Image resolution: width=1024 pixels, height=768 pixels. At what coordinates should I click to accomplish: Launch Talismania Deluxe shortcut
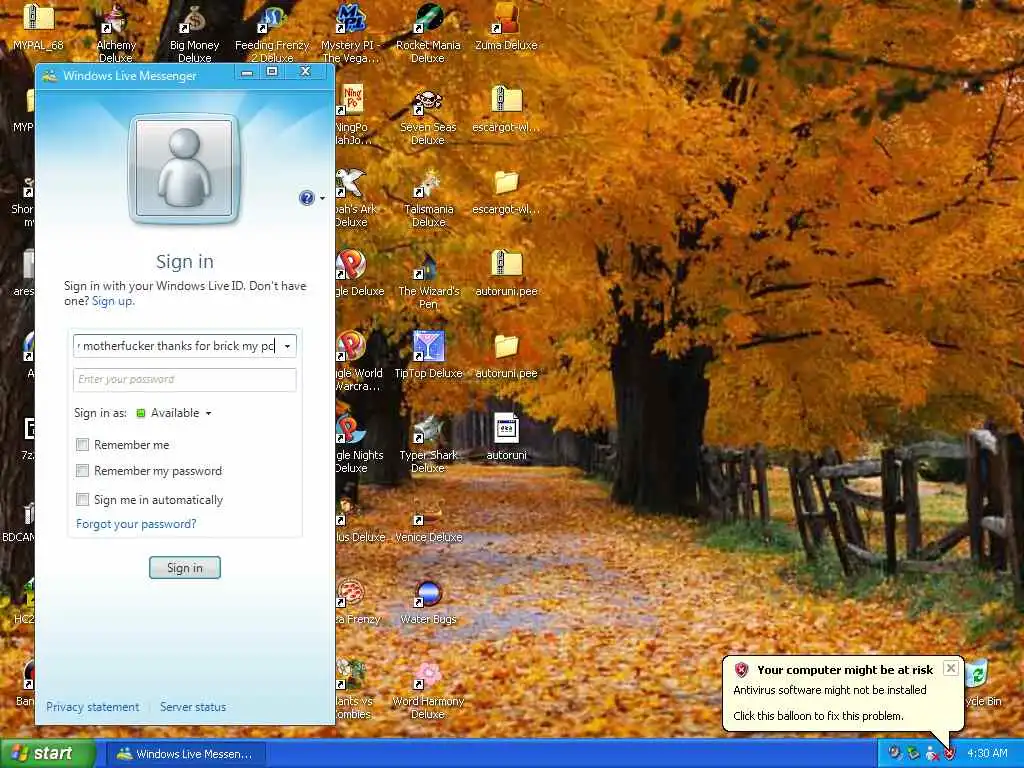pos(428,184)
